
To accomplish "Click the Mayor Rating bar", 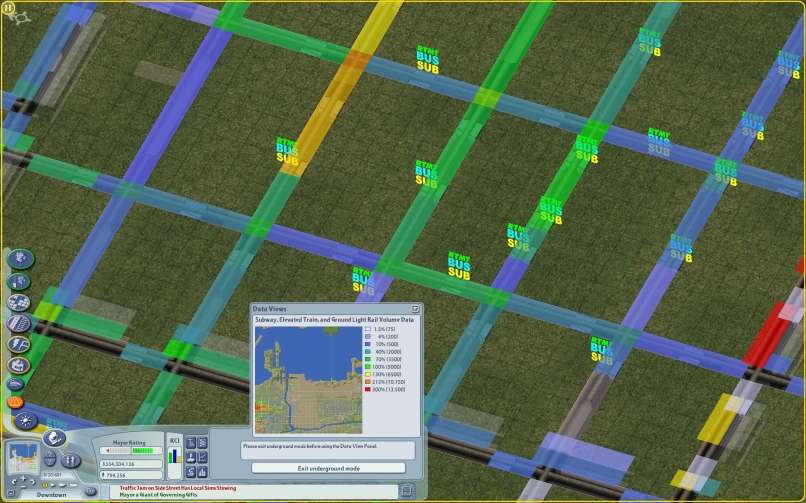I will [x=131, y=451].
